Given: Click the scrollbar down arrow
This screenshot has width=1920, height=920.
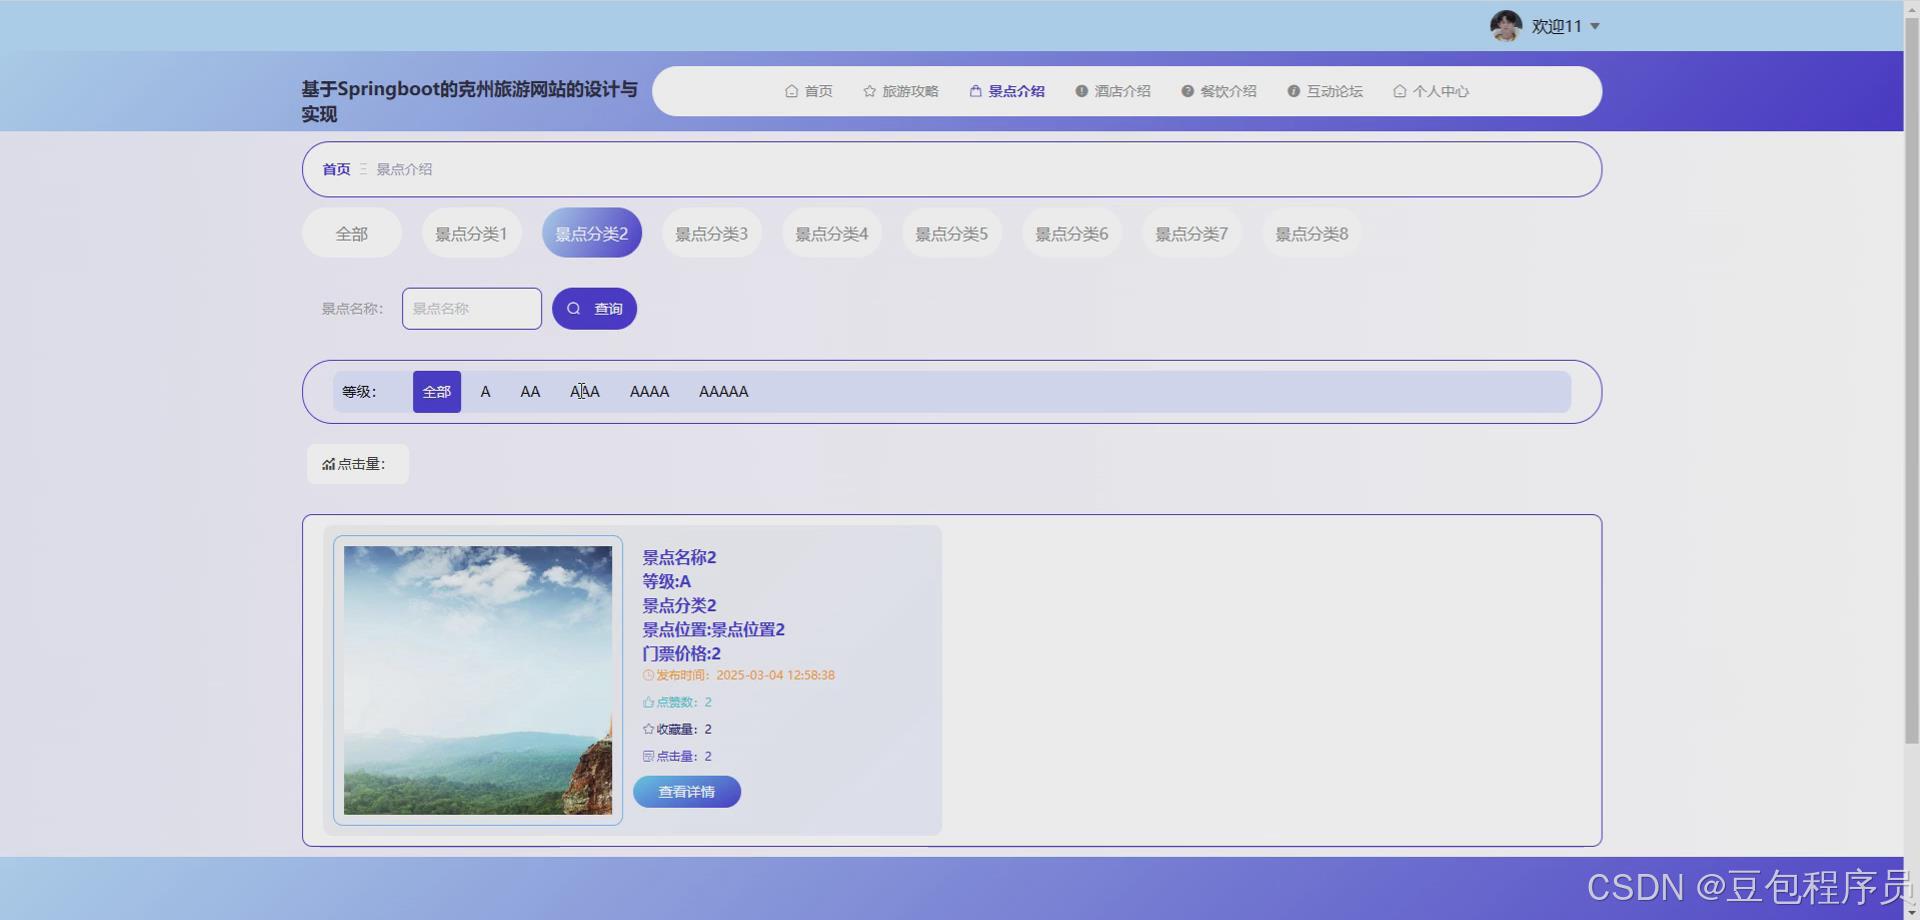Looking at the screenshot, I should click(x=1911, y=911).
